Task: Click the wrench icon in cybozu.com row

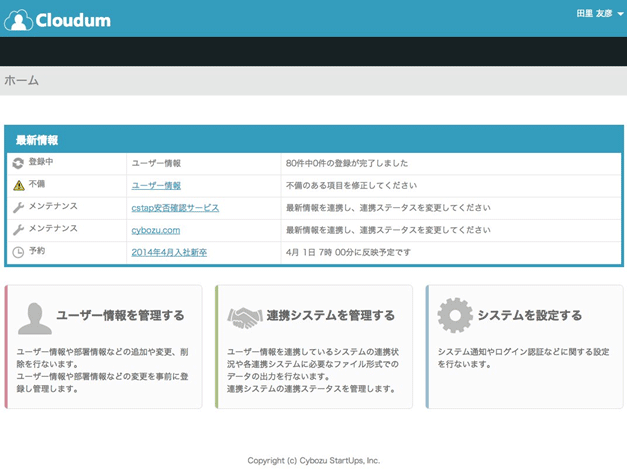Action: pyautogui.click(x=17, y=229)
